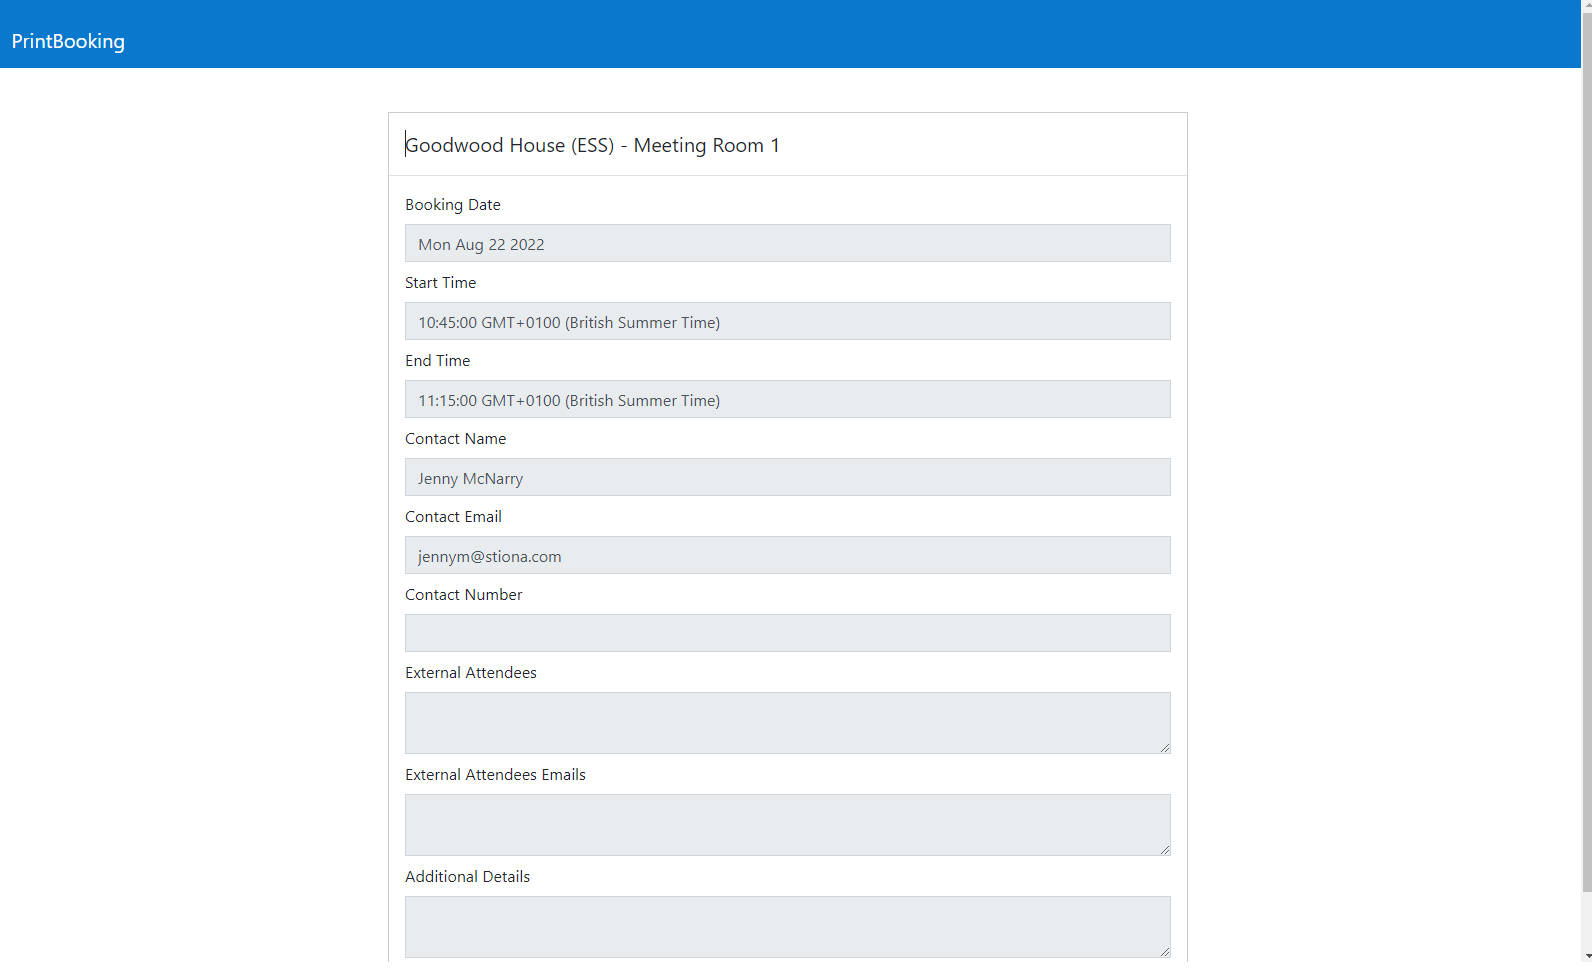Image resolution: width=1592 pixels, height=975 pixels.
Task: Select the Contact Email input field
Action: point(787,556)
